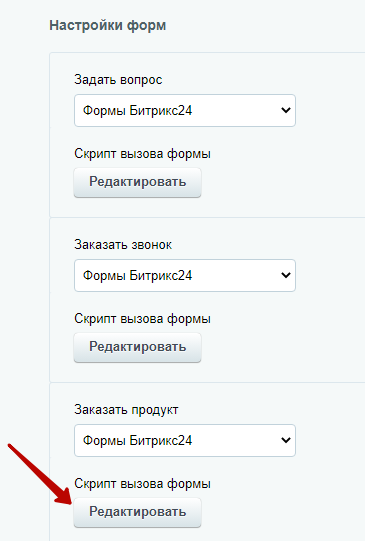Open the Формы Битрикс24 dropdown under Заказать продукт
Viewport: 365px width, 541px height.
[x=185, y=440]
